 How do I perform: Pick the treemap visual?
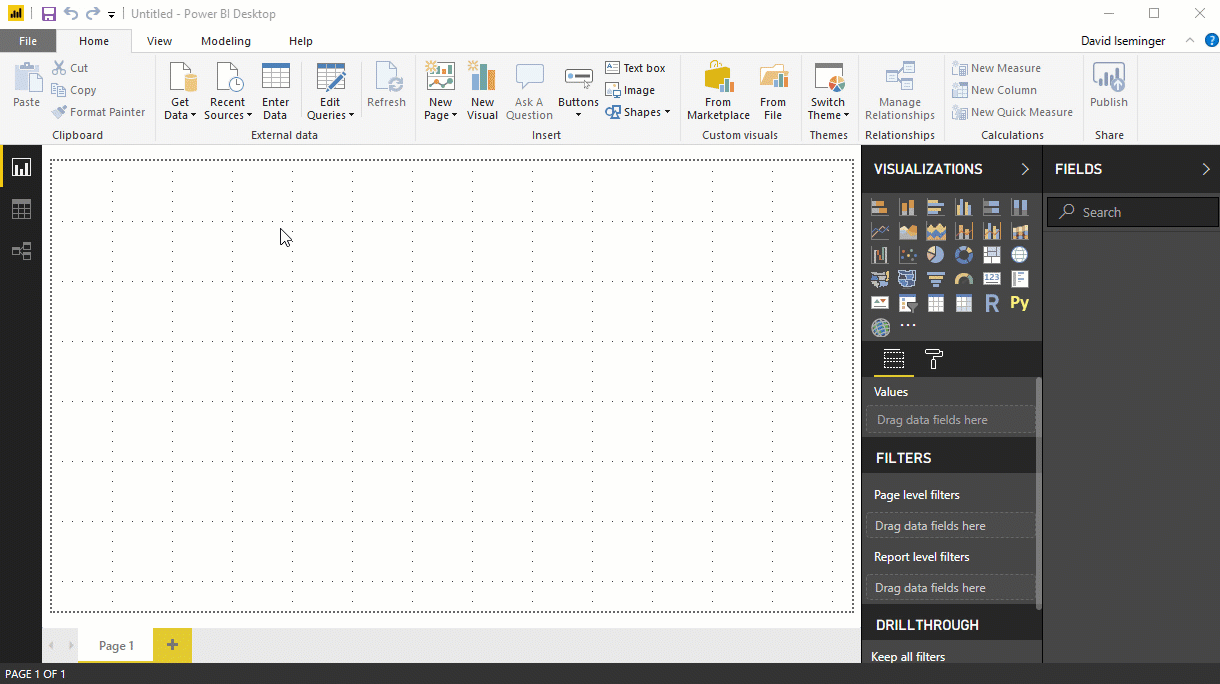pyautogui.click(x=992, y=255)
